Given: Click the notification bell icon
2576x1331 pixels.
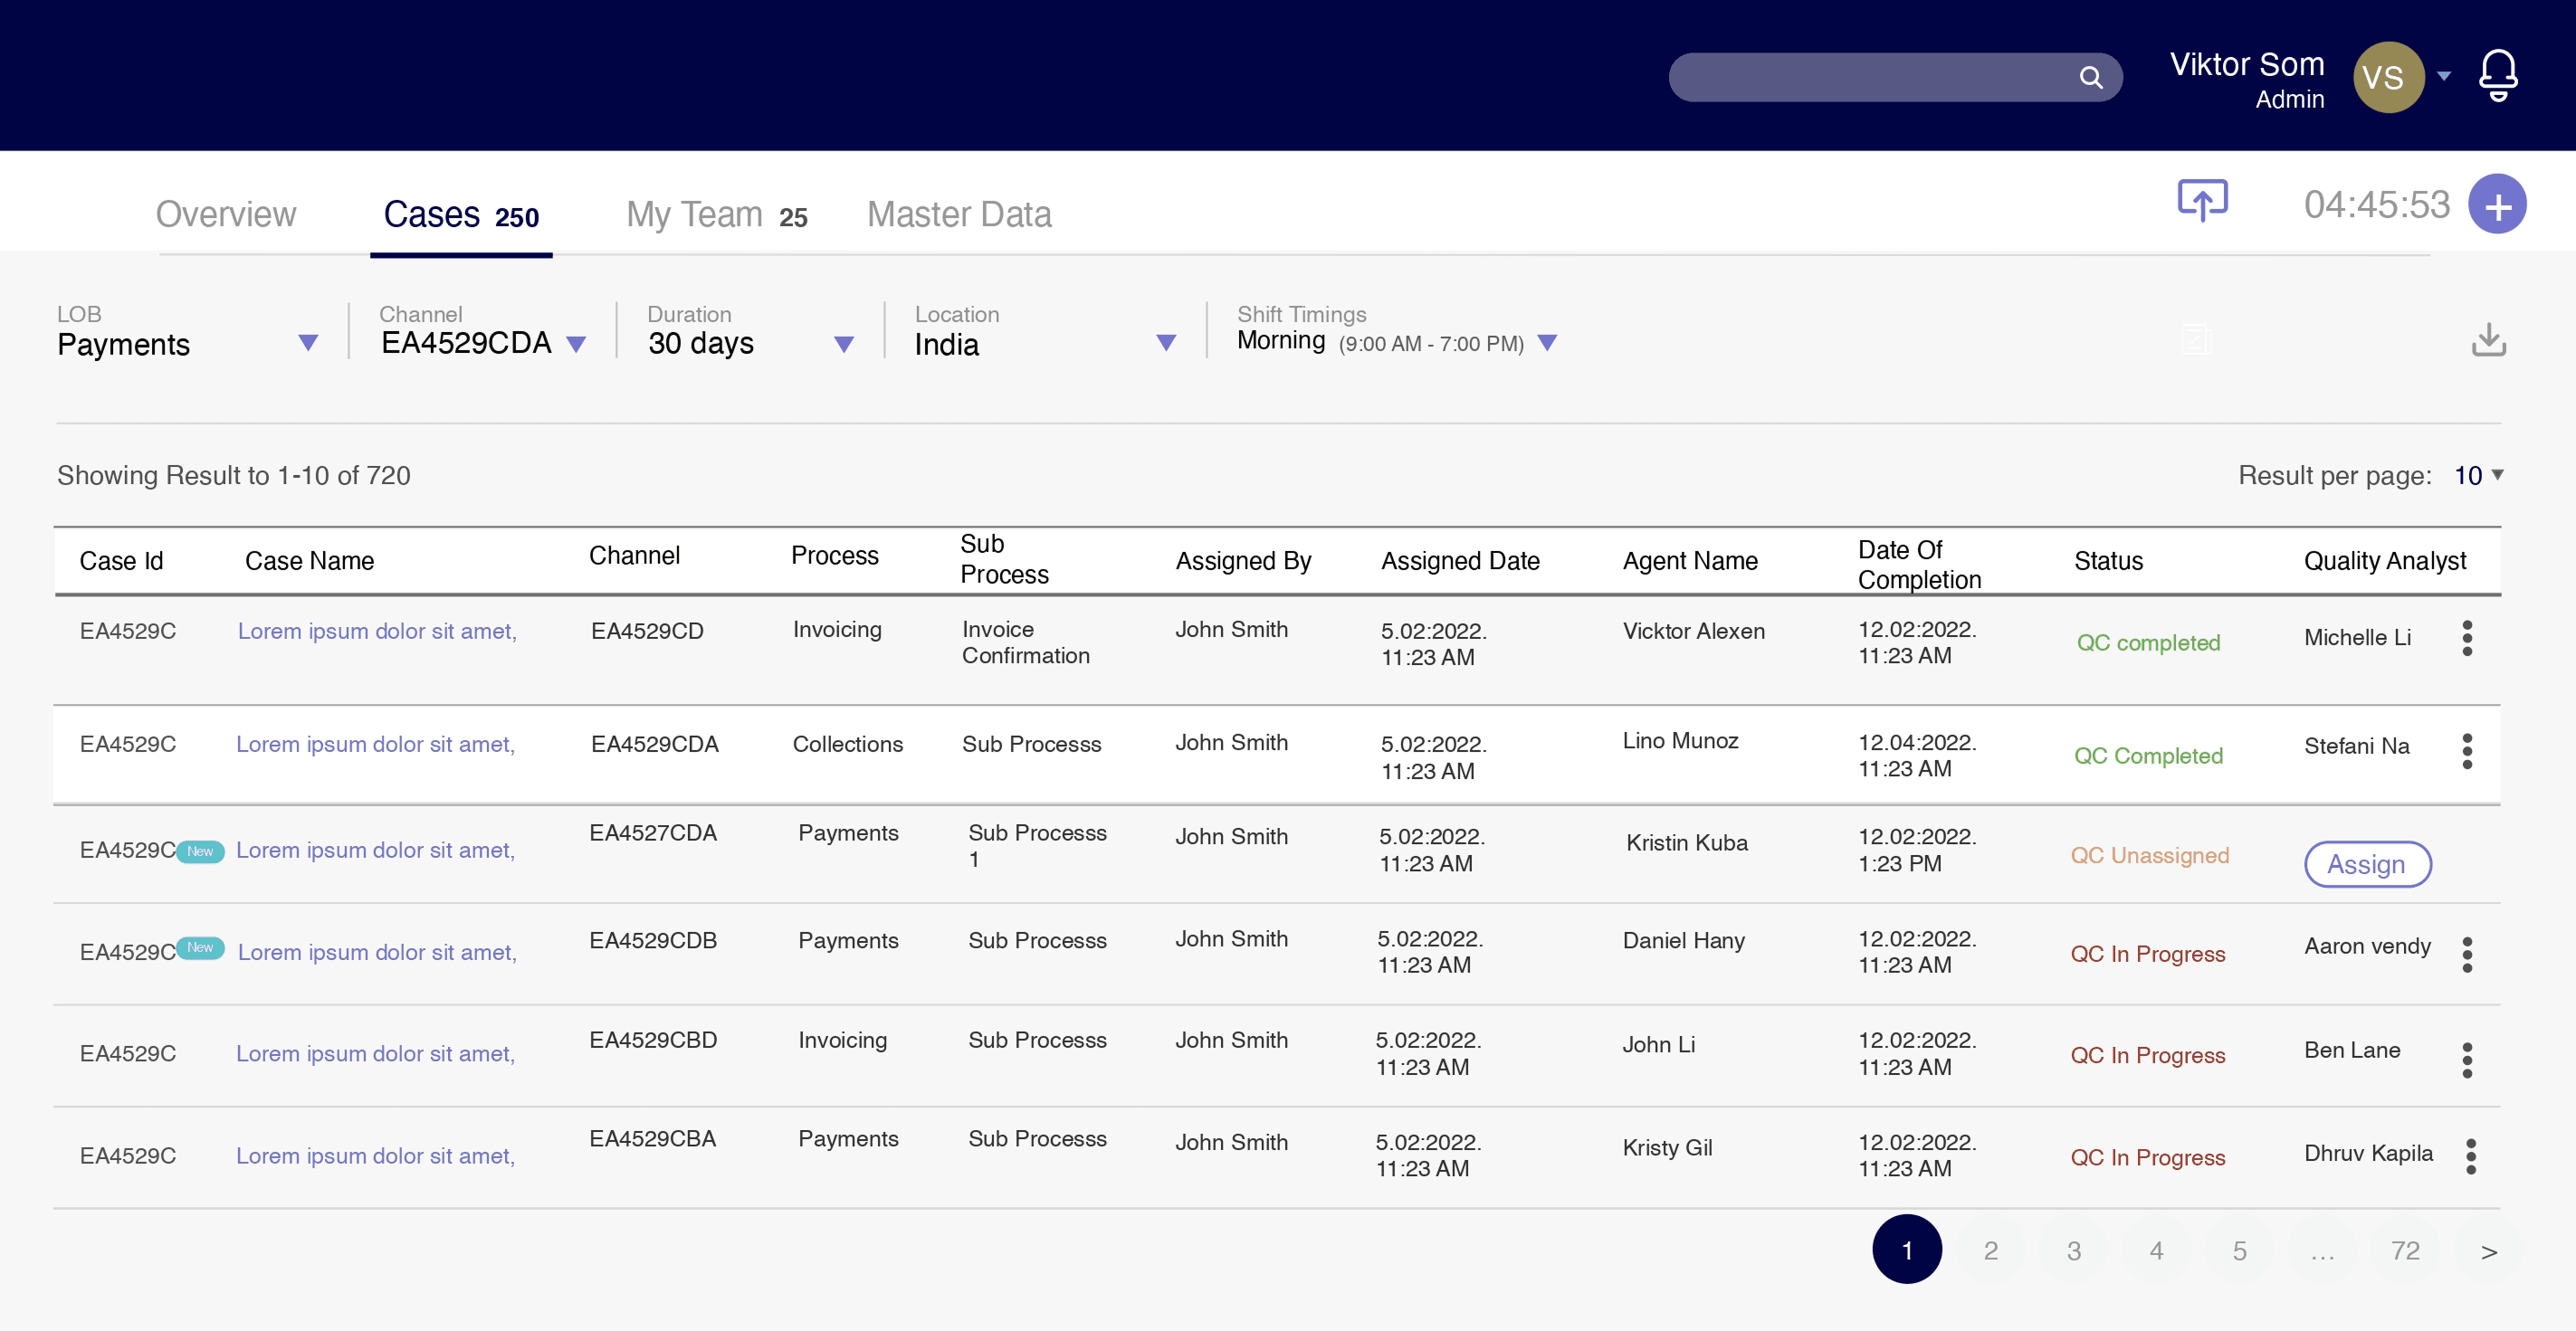Looking at the screenshot, I should (2497, 75).
